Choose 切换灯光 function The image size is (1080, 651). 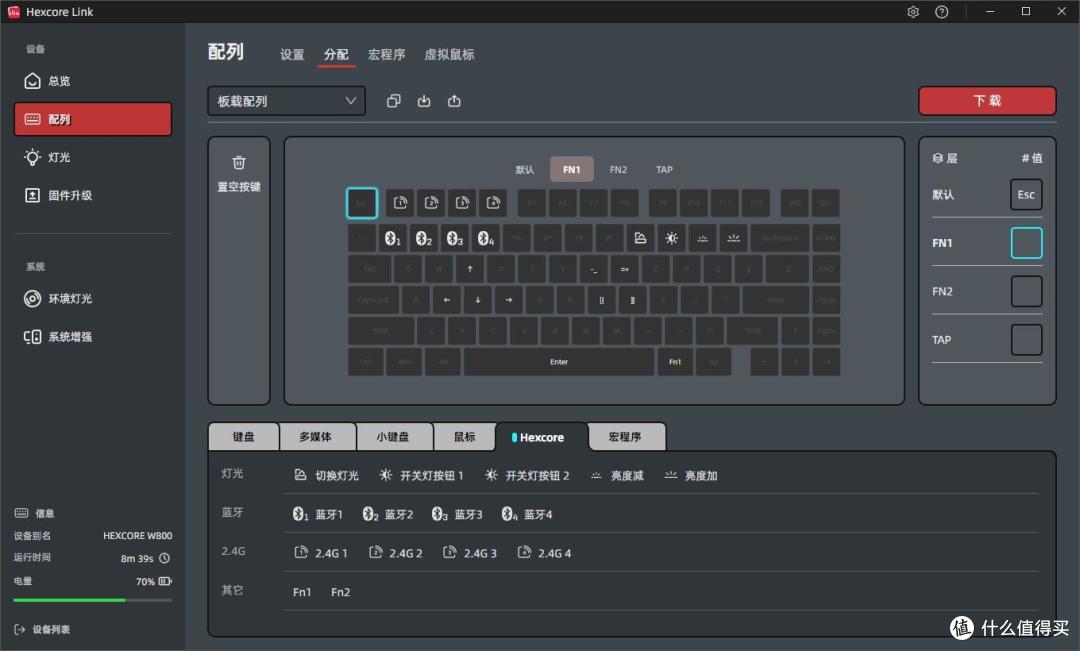click(326, 475)
